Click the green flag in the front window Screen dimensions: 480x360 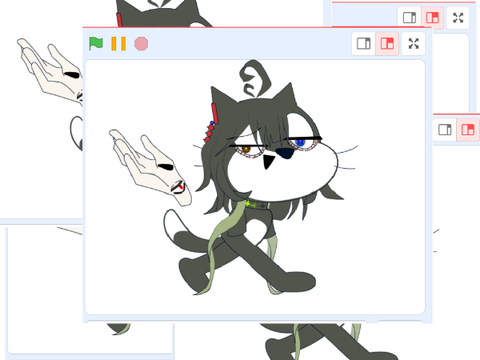tap(96, 44)
